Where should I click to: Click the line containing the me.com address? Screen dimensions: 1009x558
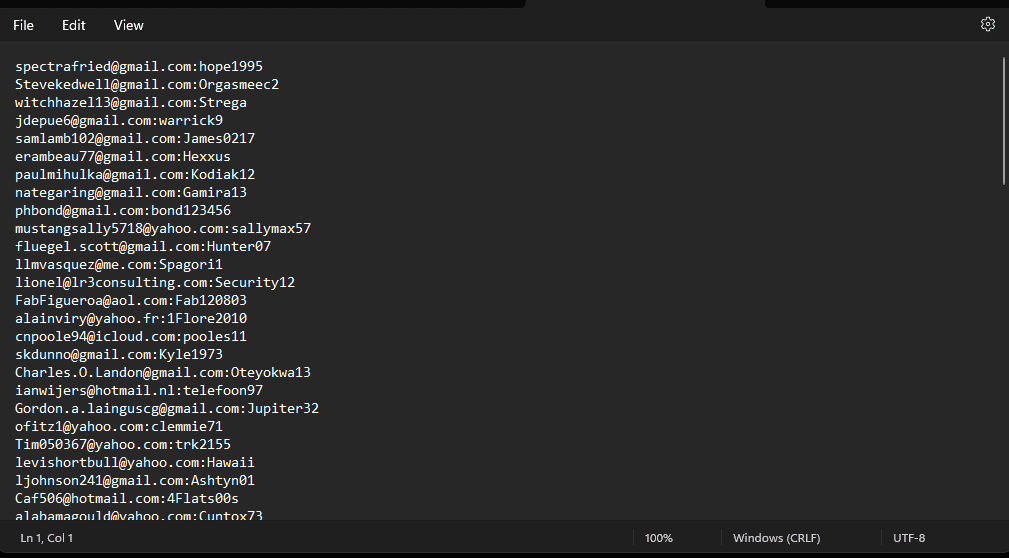point(118,264)
